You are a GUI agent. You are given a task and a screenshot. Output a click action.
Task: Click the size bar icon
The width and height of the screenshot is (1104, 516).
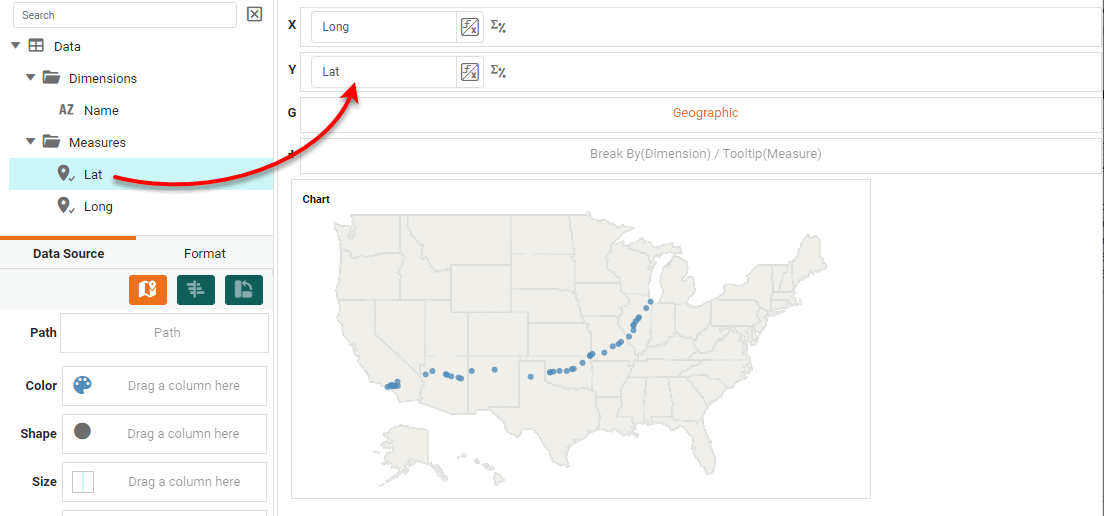83,482
